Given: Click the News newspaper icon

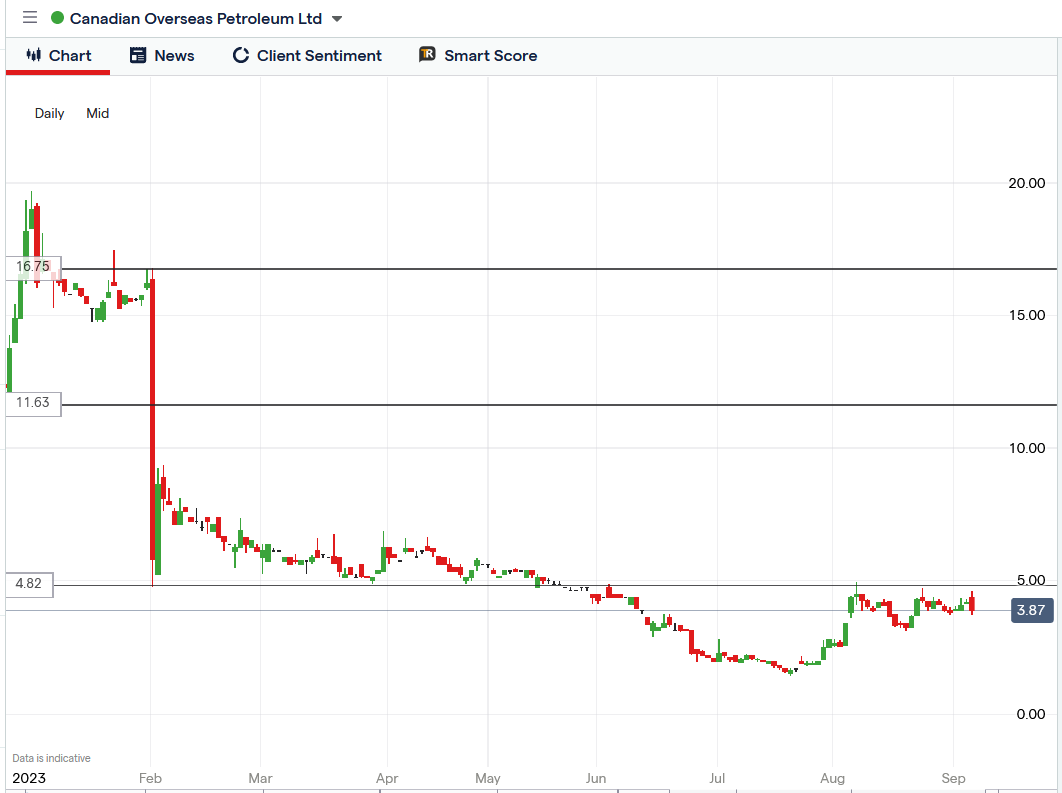Looking at the screenshot, I should [138, 56].
